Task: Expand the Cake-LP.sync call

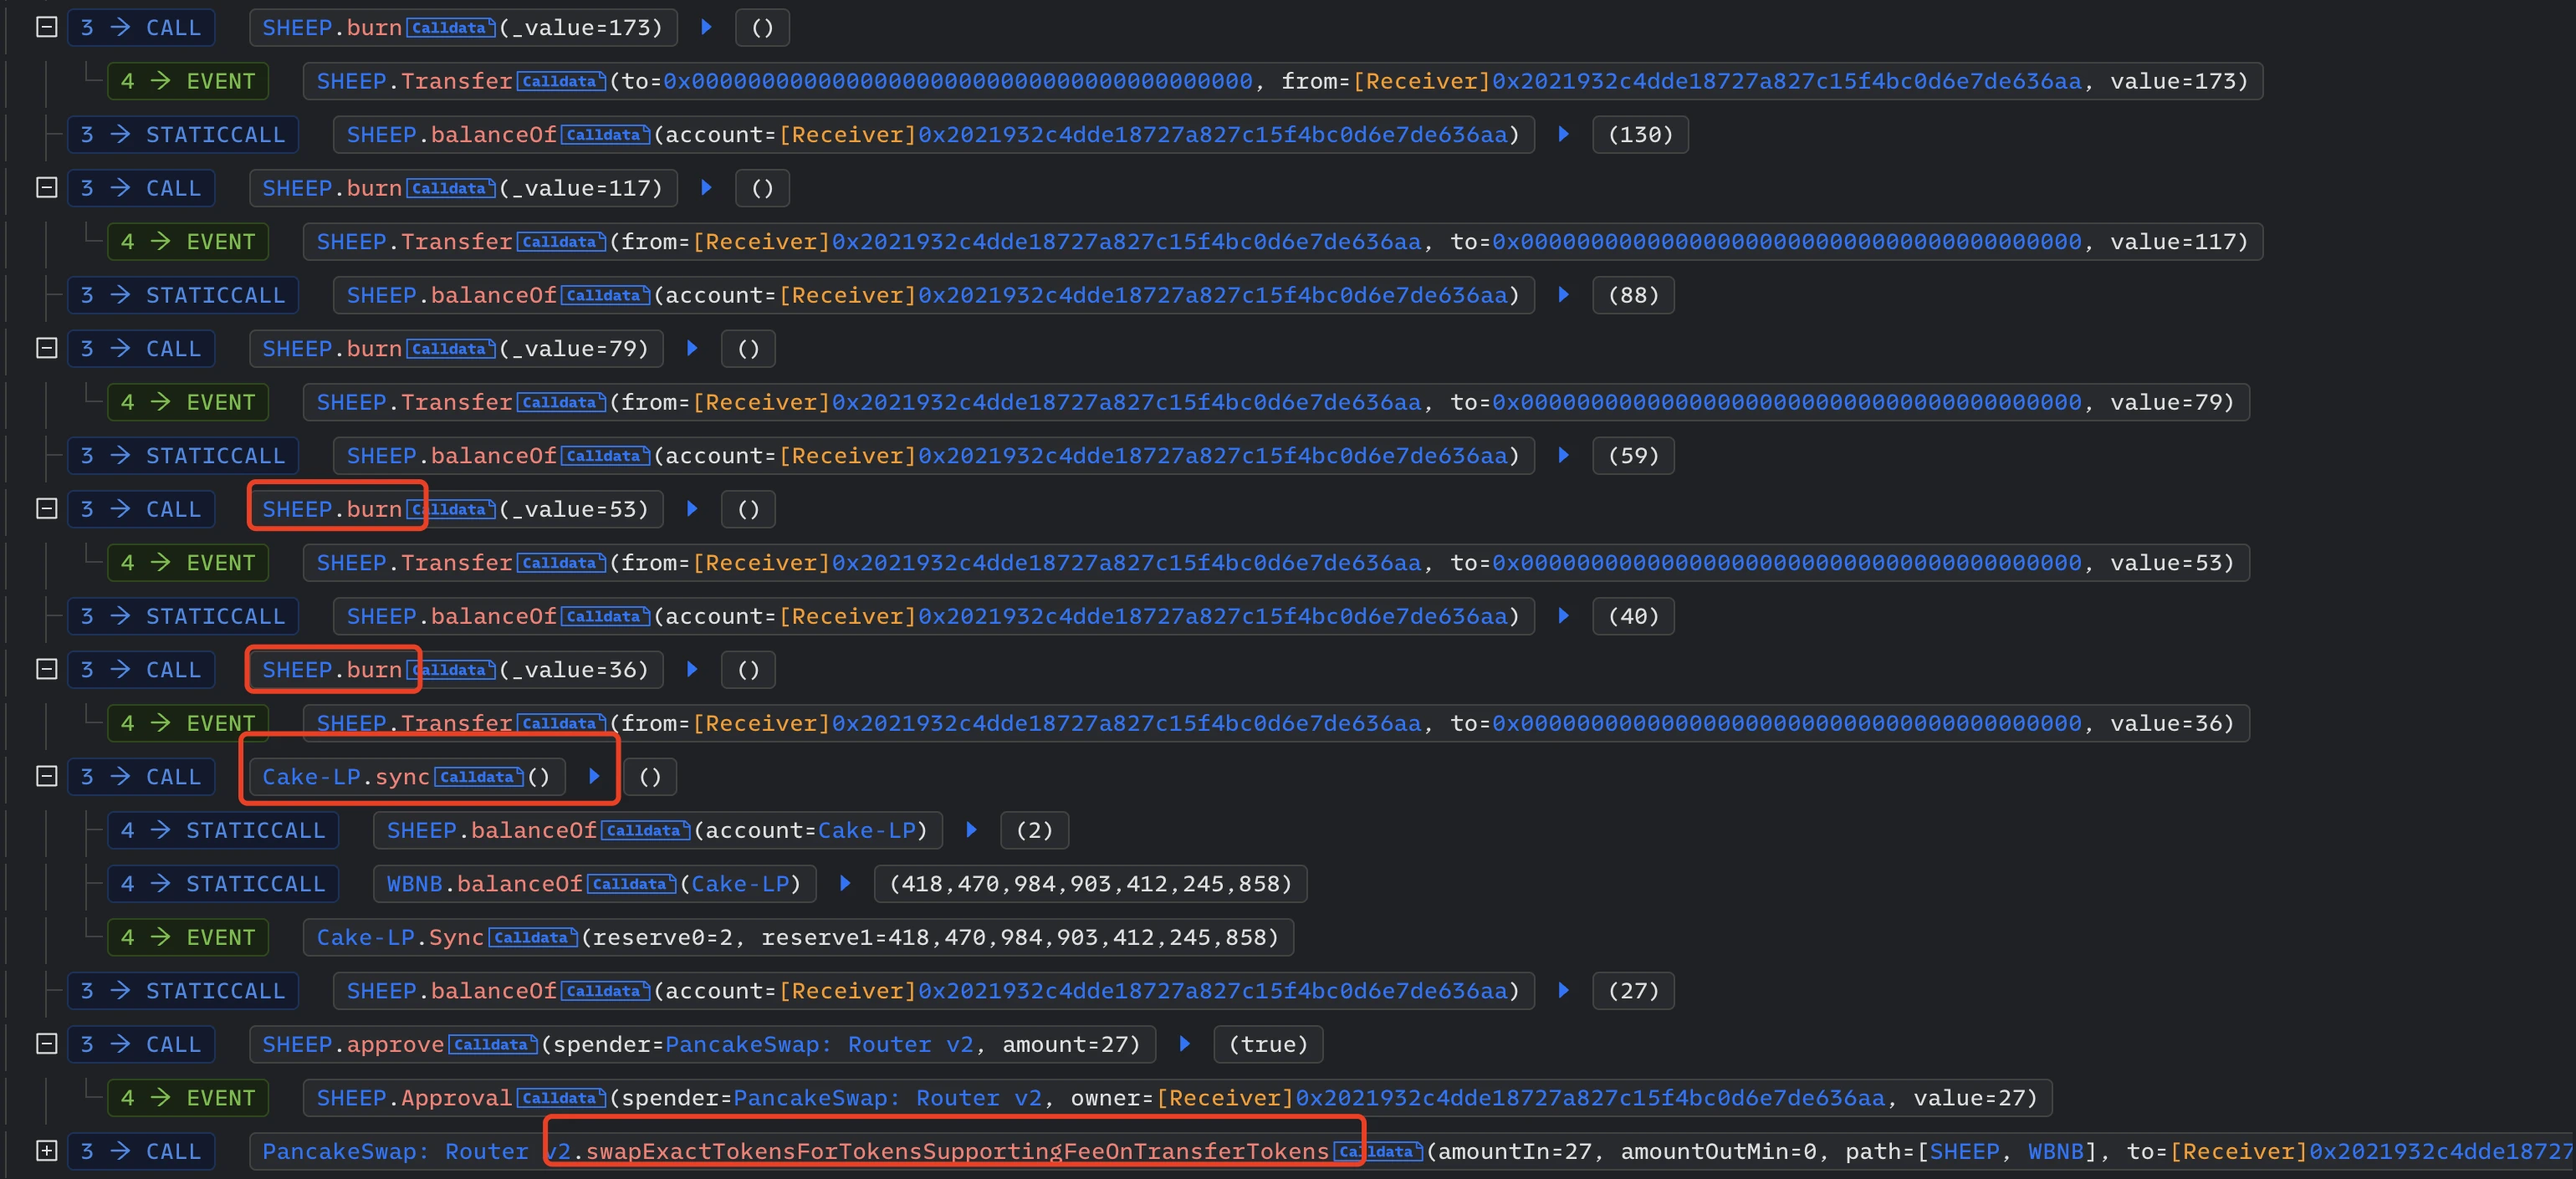Action: (48, 775)
